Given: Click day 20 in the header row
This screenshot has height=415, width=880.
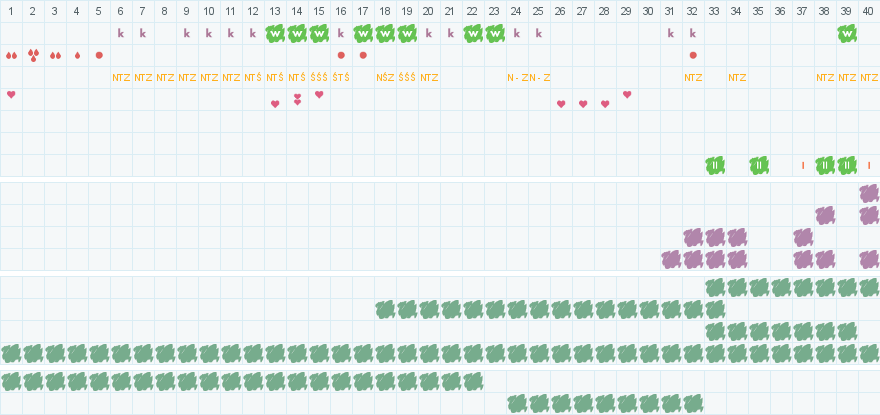Looking at the screenshot, I should point(428,10).
